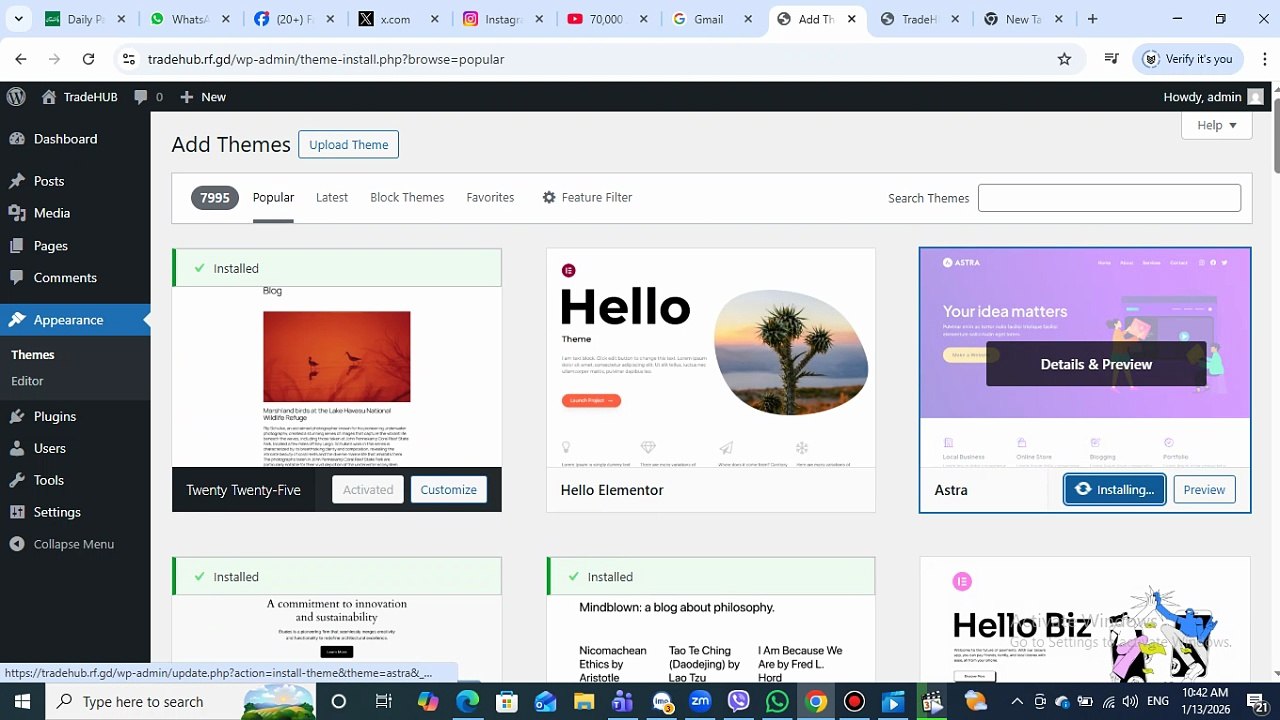The height and width of the screenshot is (720, 1280).
Task: Collapse the admin sidebar menu
Action: tap(75, 544)
